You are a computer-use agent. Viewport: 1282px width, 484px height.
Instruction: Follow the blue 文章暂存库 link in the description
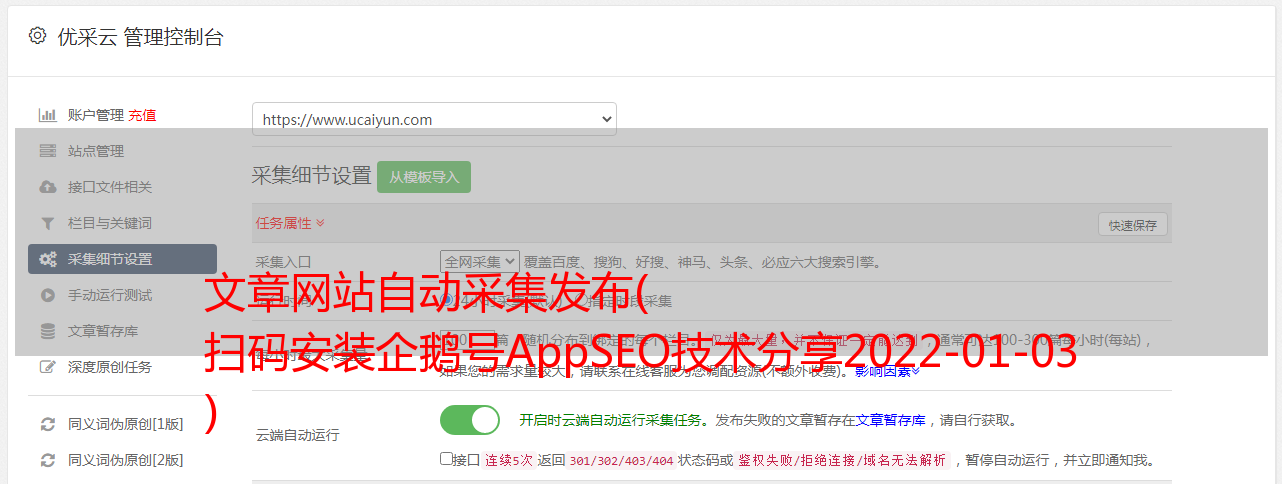tap(890, 421)
